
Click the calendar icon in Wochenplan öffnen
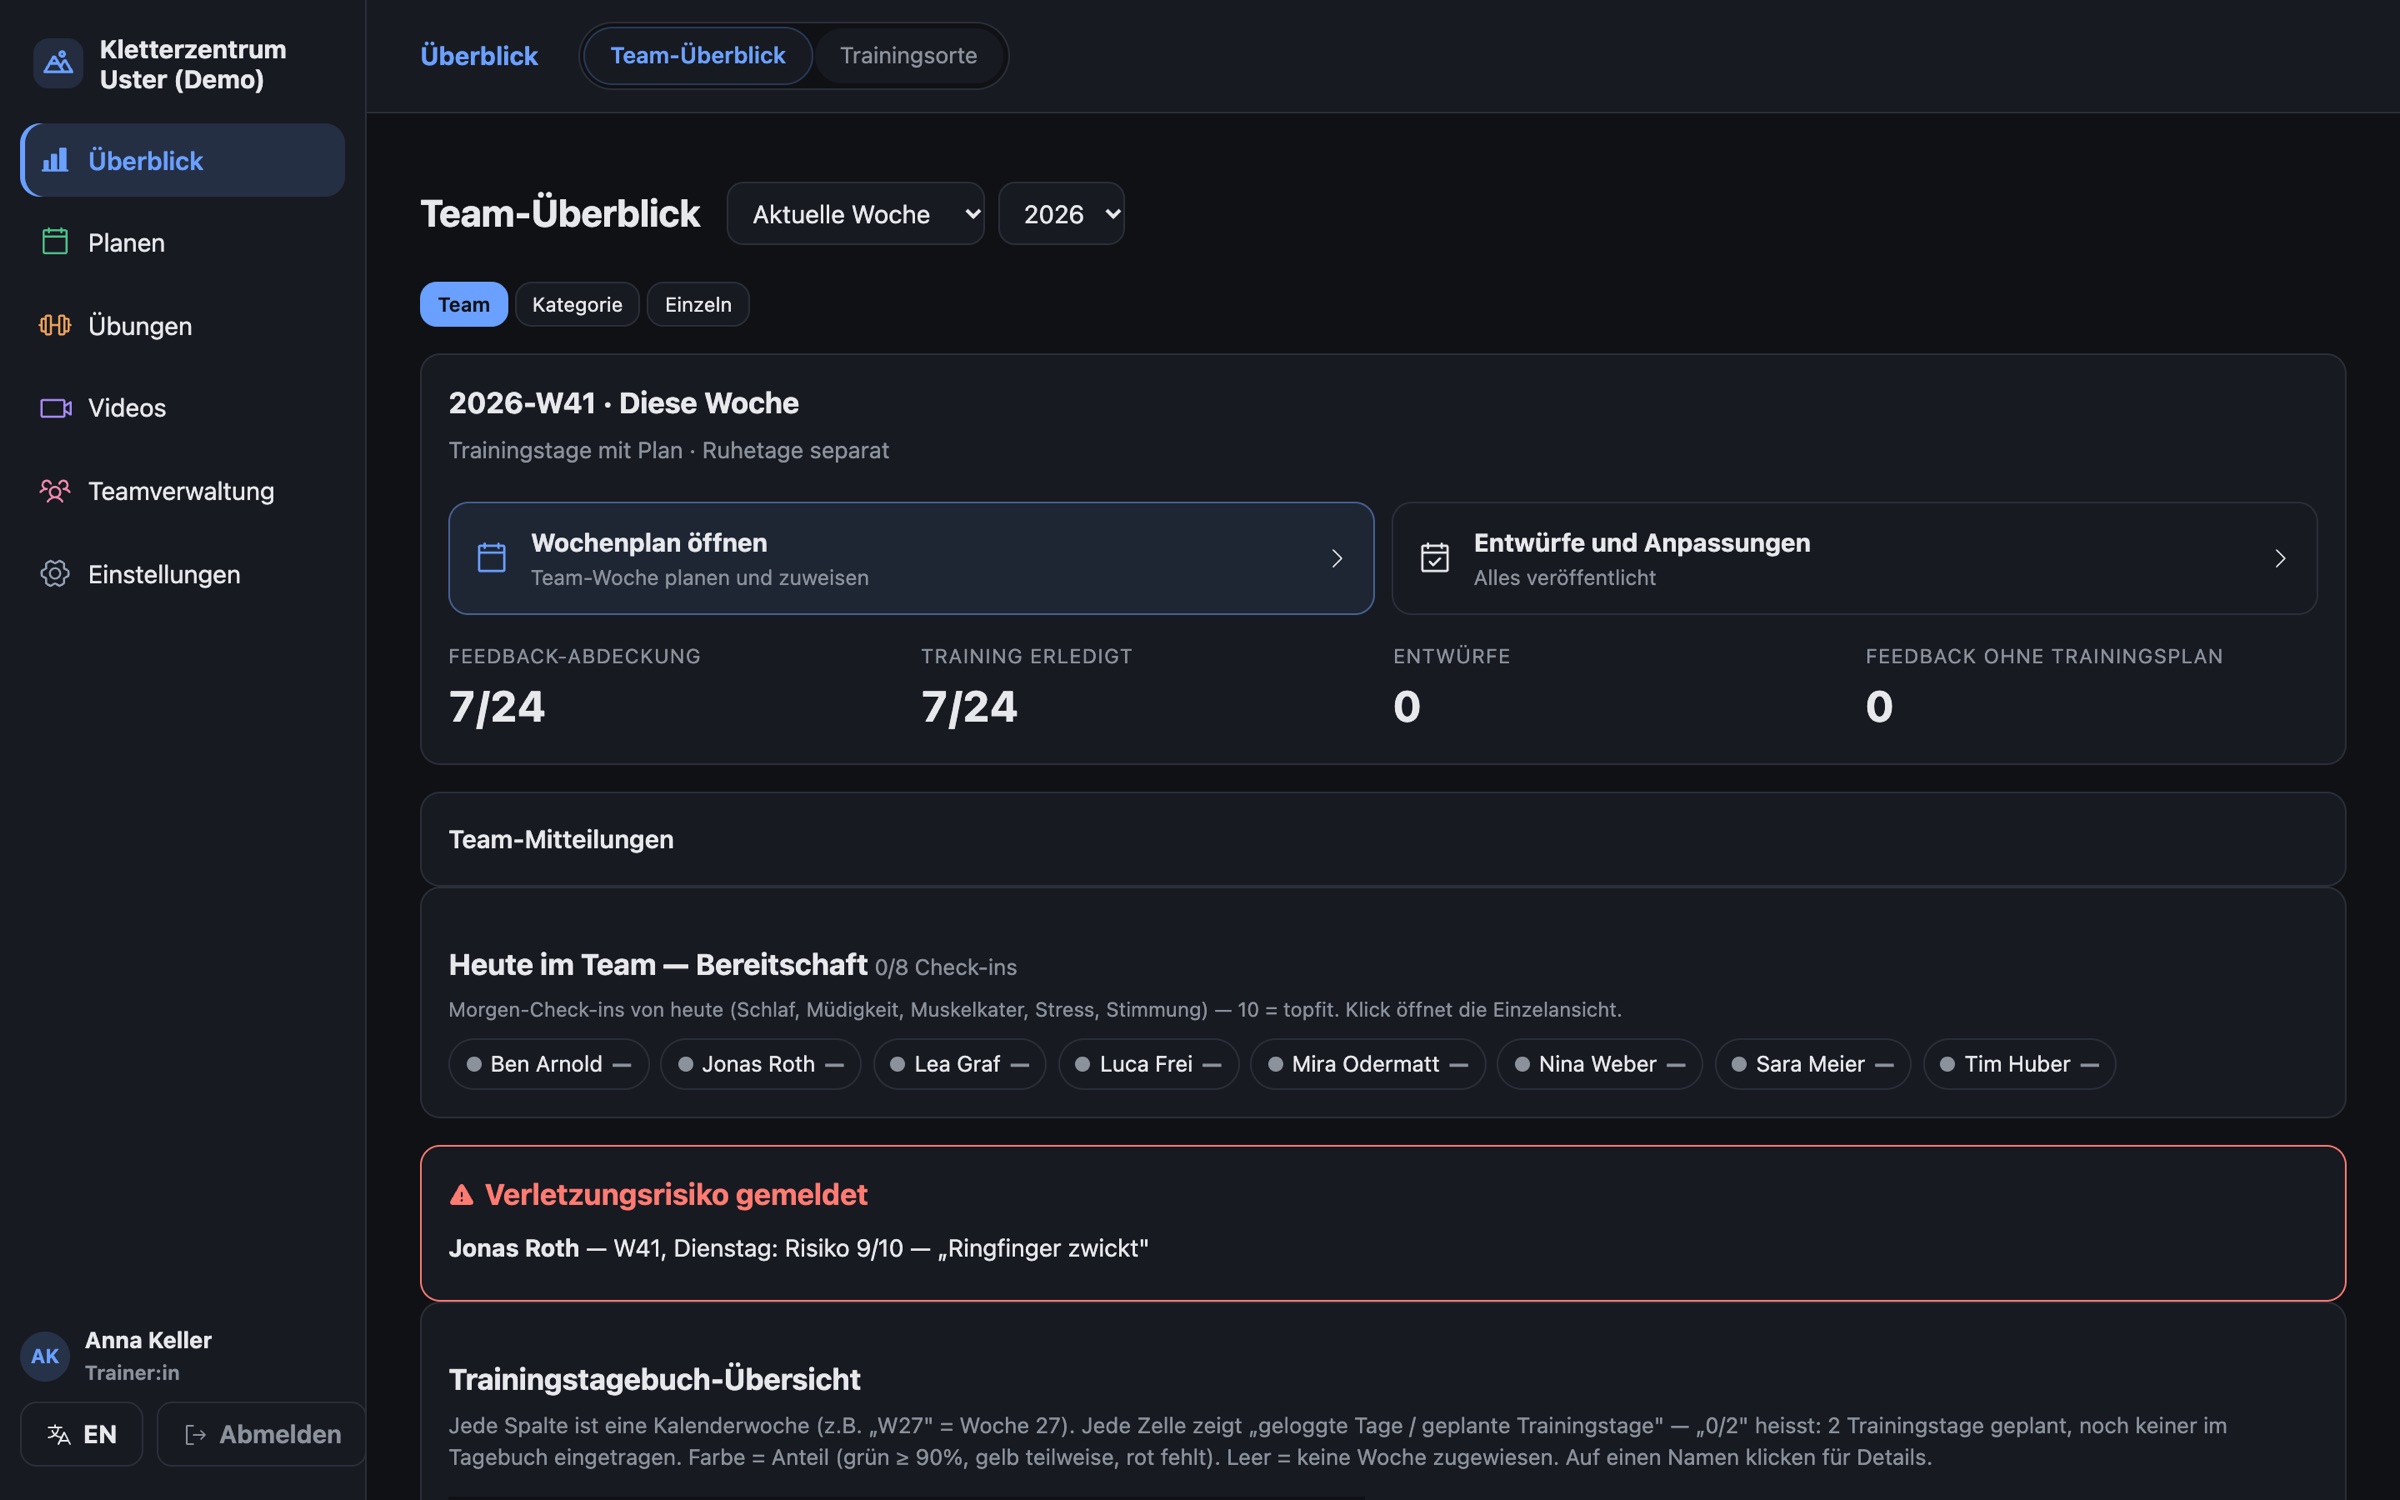point(491,558)
